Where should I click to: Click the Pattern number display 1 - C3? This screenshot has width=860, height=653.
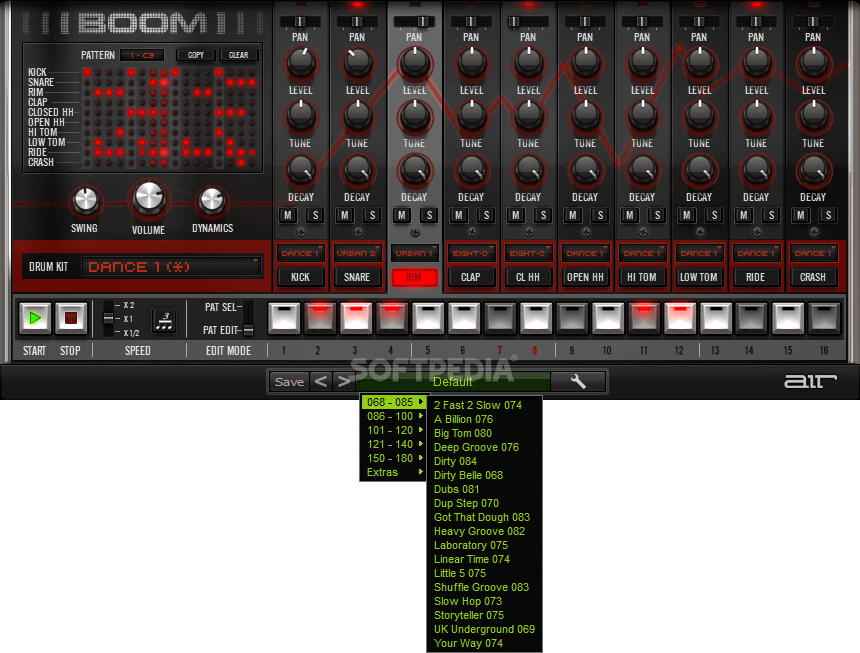point(142,55)
